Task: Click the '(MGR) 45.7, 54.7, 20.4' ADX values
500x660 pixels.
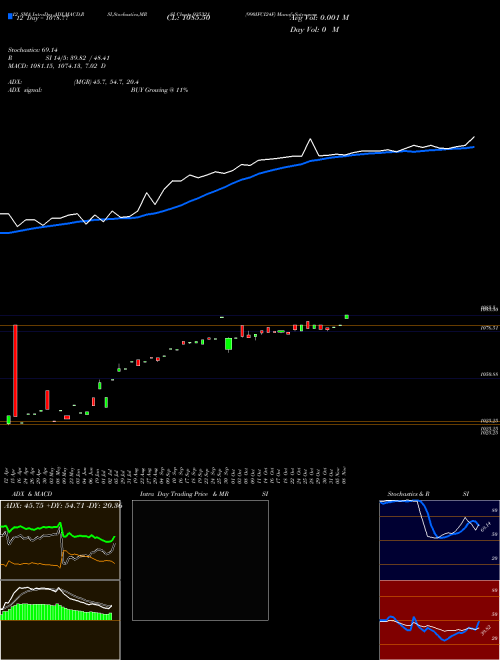Action: coord(106,82)
